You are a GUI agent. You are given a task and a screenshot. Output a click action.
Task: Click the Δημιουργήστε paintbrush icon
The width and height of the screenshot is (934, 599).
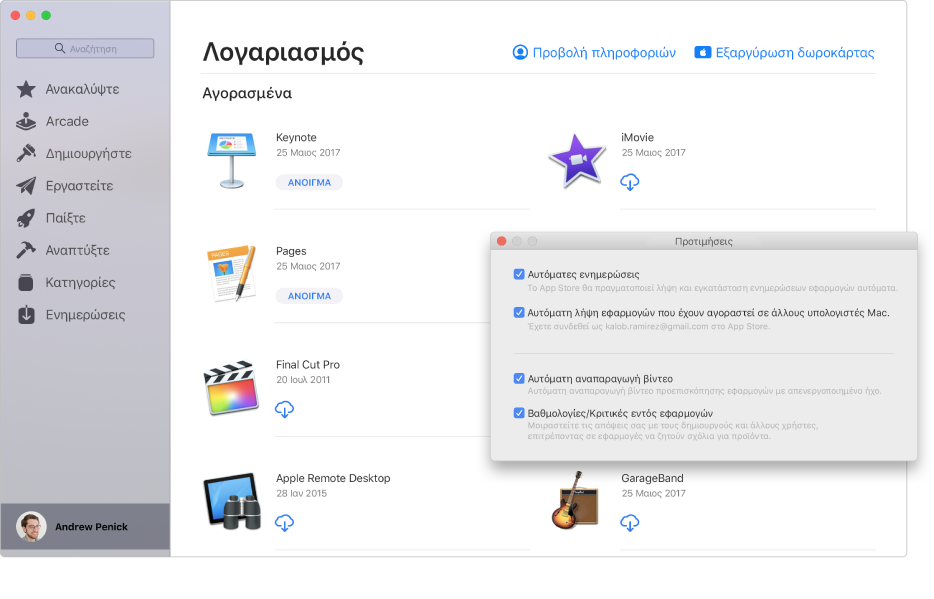pos(26,154)
